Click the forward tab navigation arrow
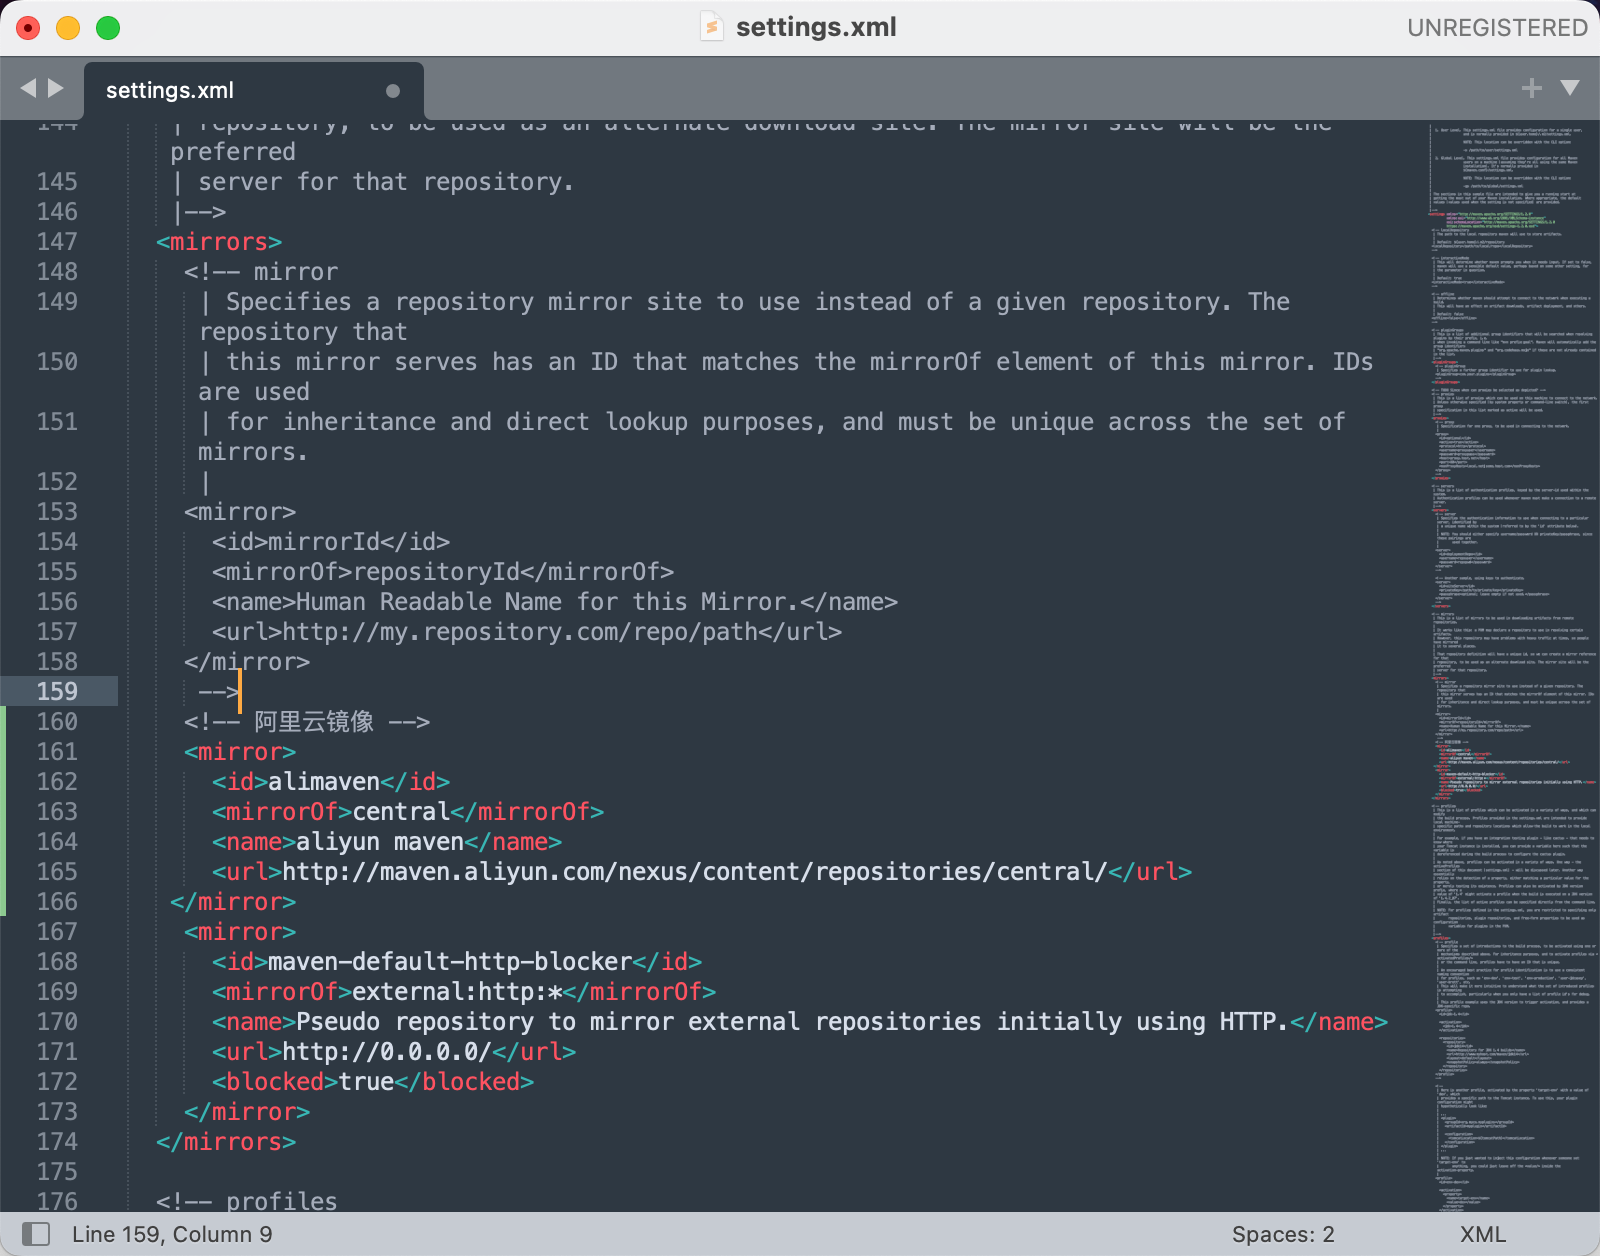The image size is (1600, 1256). (x=56, y=88)
